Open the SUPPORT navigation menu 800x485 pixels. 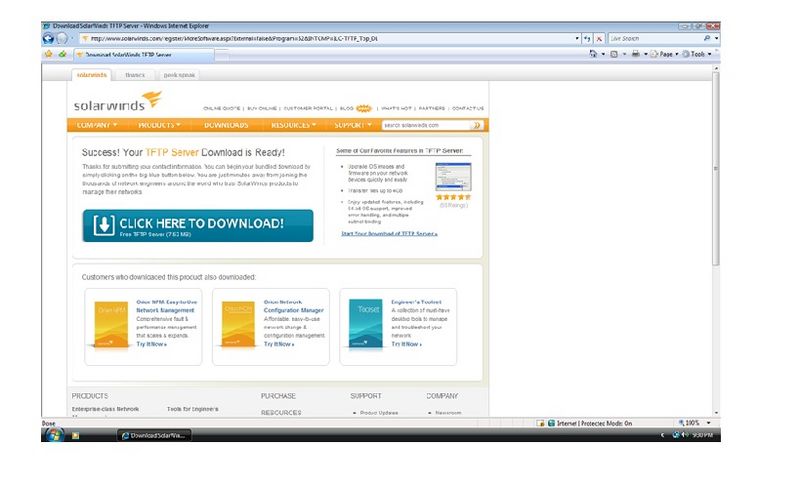[x=353, y=125]
